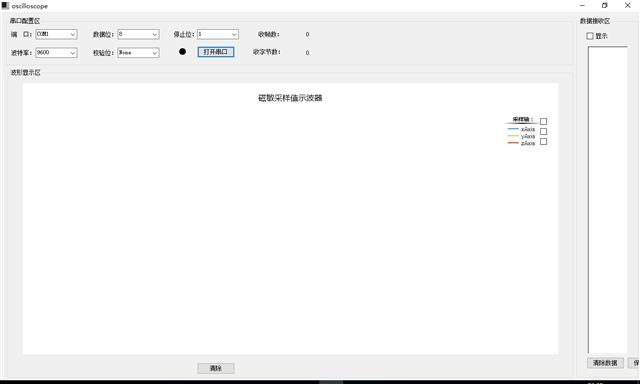The image size is (640, 384).
Task: Click the blue xAxis legend line
Action: 513,129
